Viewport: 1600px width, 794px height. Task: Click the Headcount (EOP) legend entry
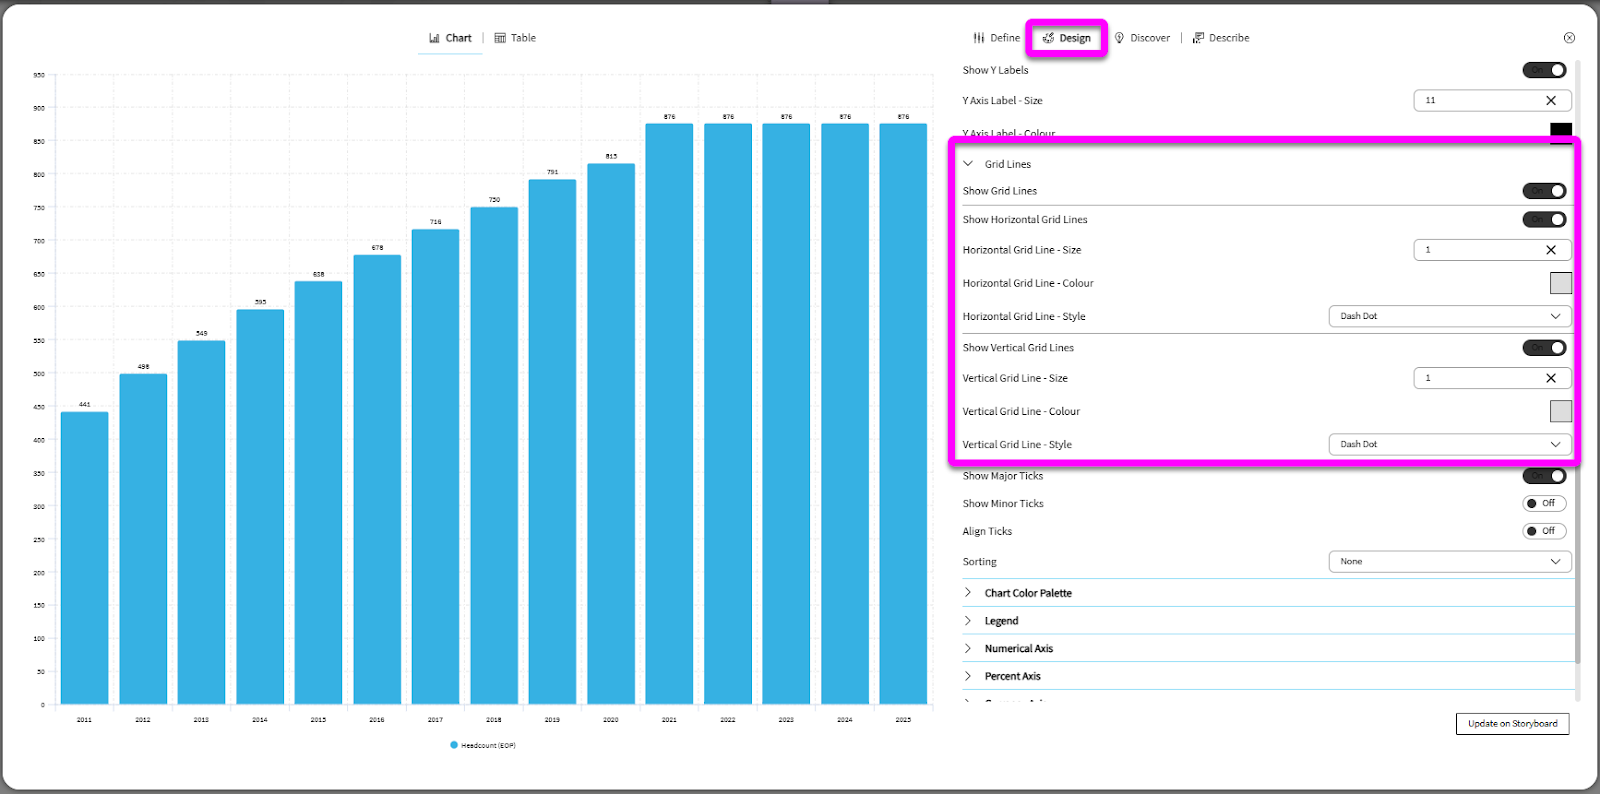[x=484, y=745]
